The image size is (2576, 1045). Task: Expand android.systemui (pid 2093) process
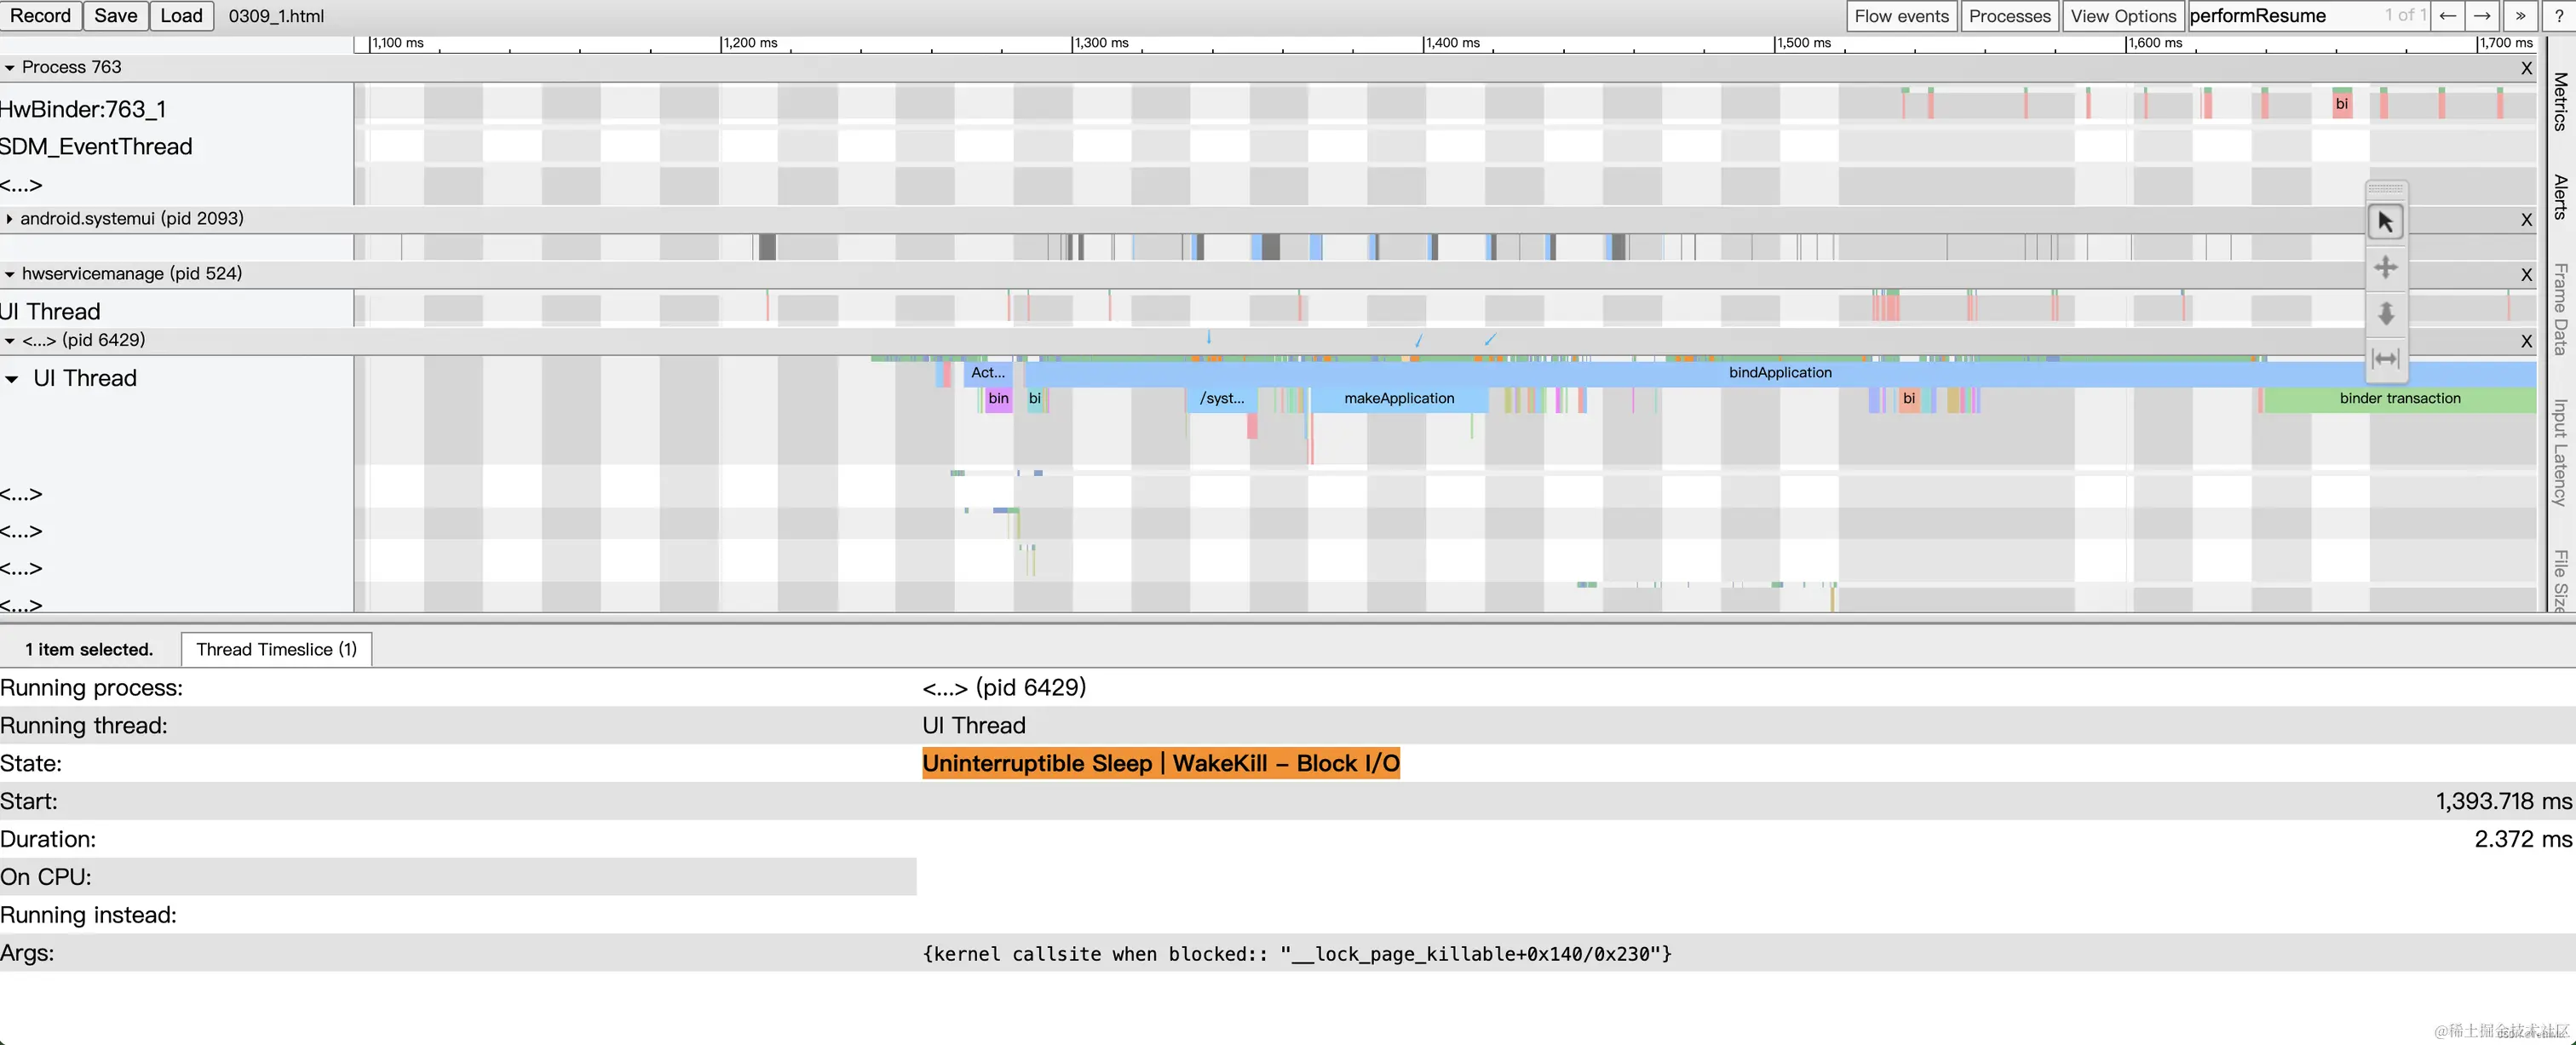[10, 219]
